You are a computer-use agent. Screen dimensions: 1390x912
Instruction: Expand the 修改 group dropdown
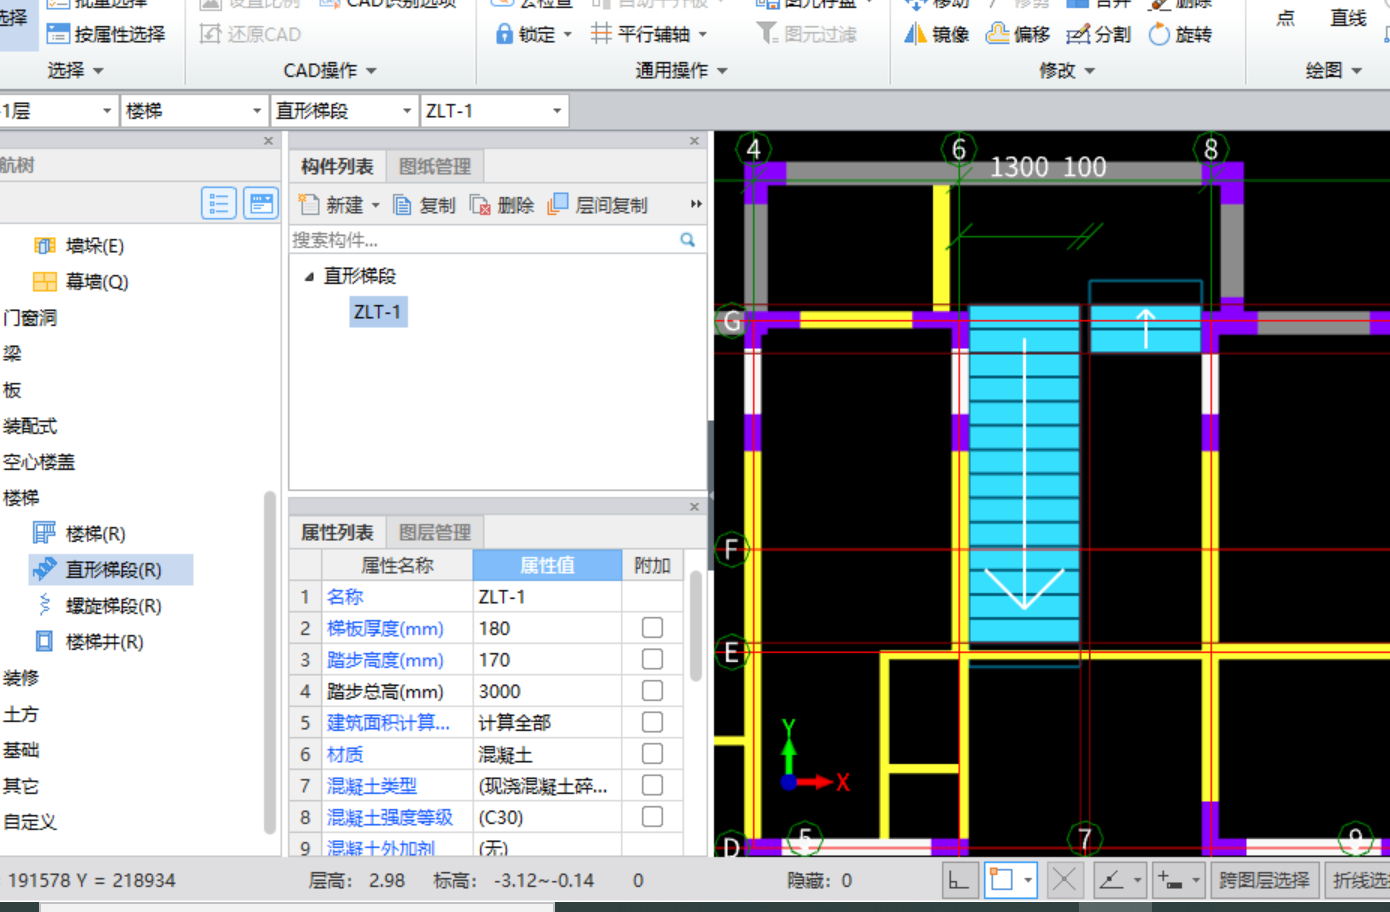(x=1090, y=71)
